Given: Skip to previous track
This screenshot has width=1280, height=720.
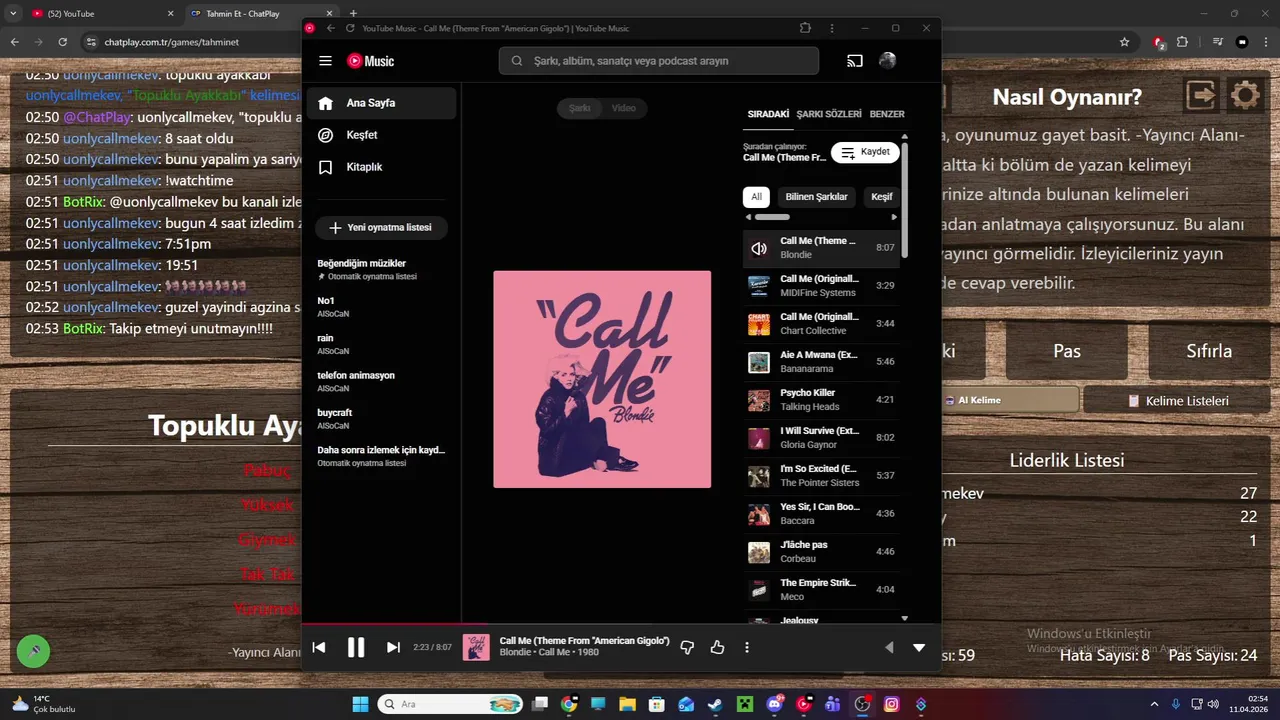Looking at the screenshot, I should click(319, 648).
